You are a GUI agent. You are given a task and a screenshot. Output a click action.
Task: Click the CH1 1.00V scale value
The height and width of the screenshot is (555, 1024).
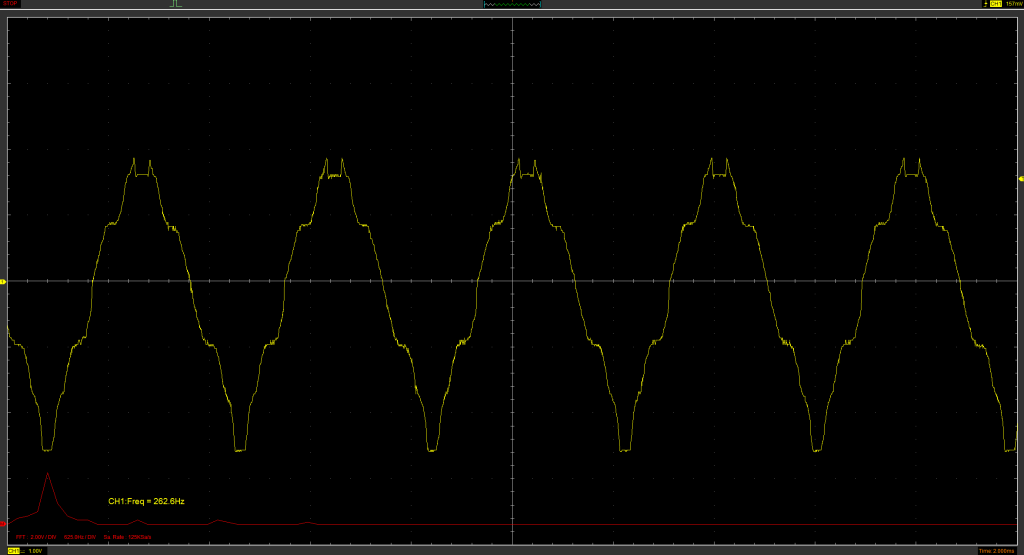pos(35,550)
